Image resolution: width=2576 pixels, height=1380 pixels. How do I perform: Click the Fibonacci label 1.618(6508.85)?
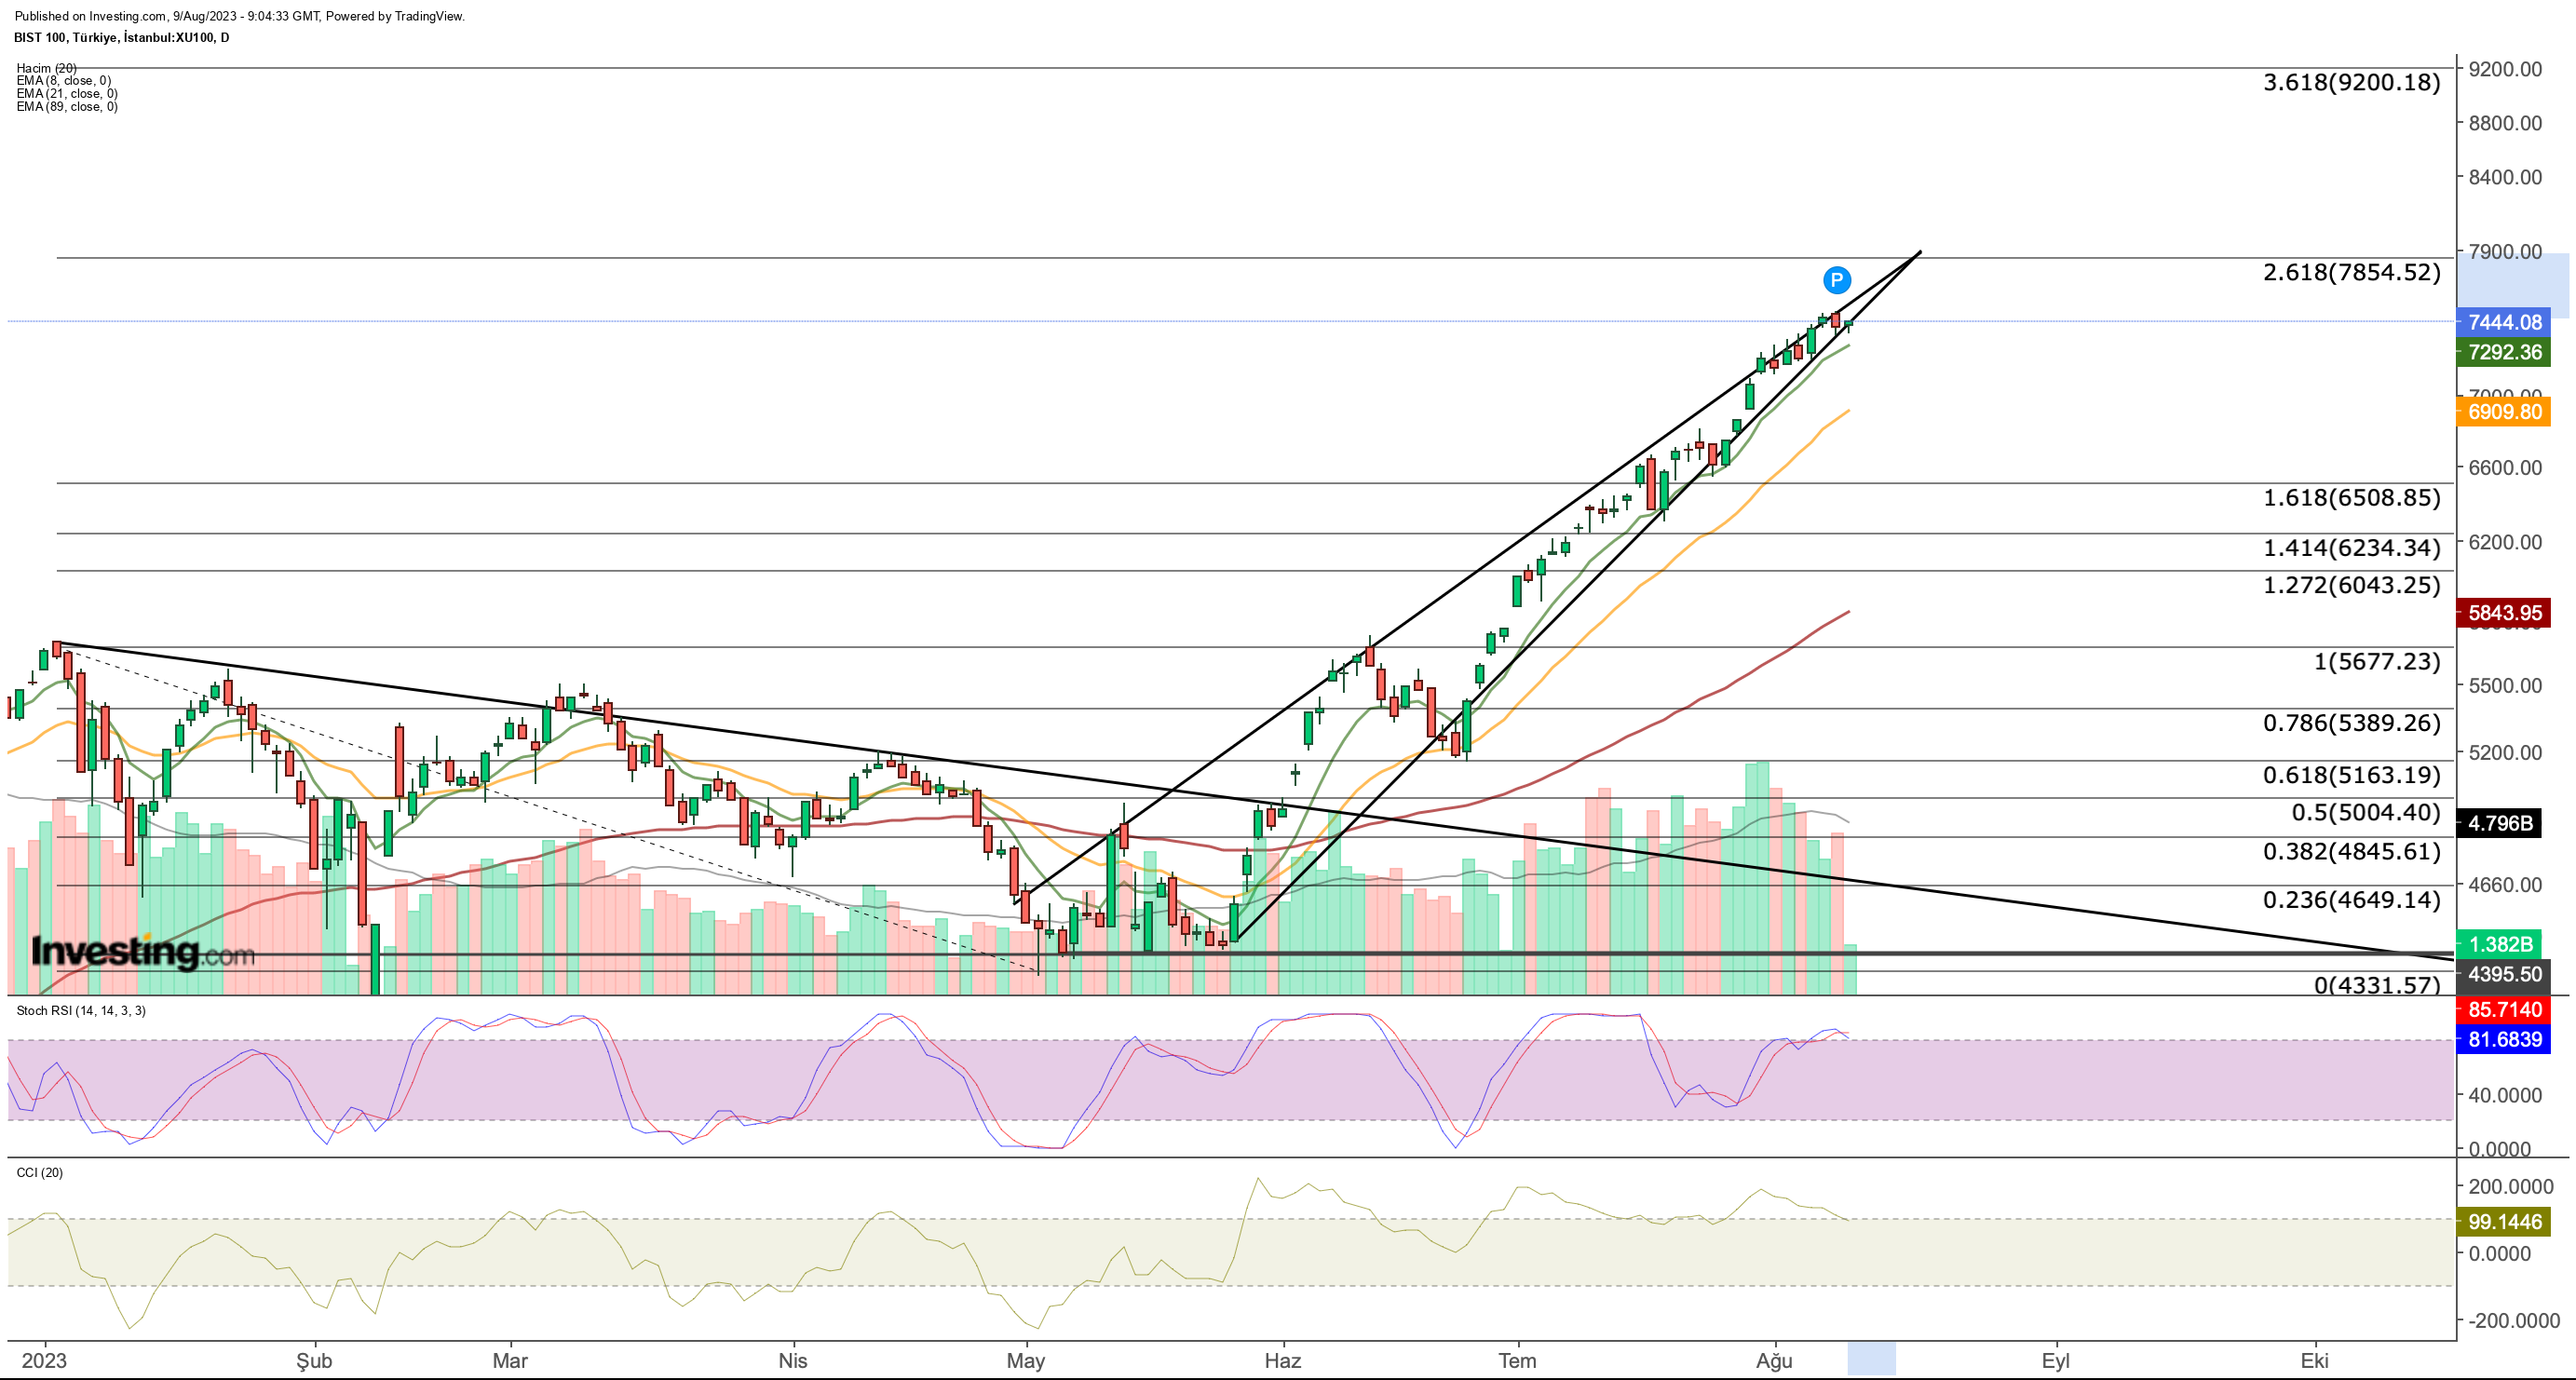(2352, 498)
